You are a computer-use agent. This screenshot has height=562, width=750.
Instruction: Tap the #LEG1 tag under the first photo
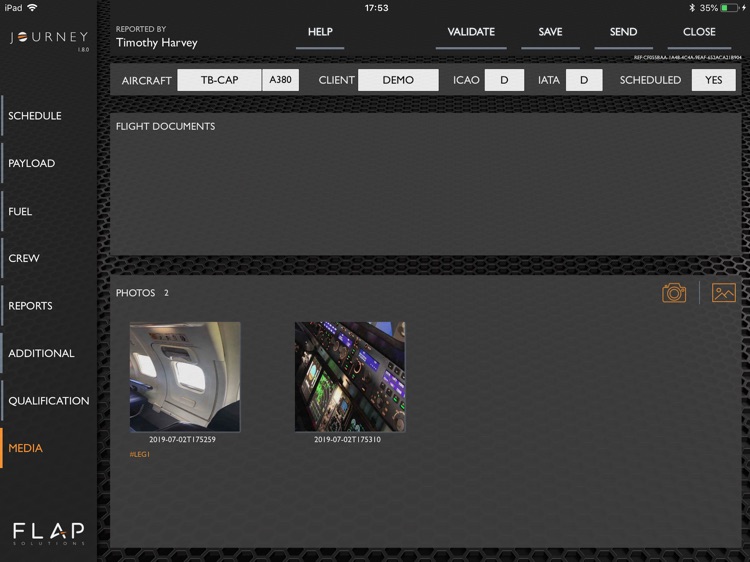(140, 454)
